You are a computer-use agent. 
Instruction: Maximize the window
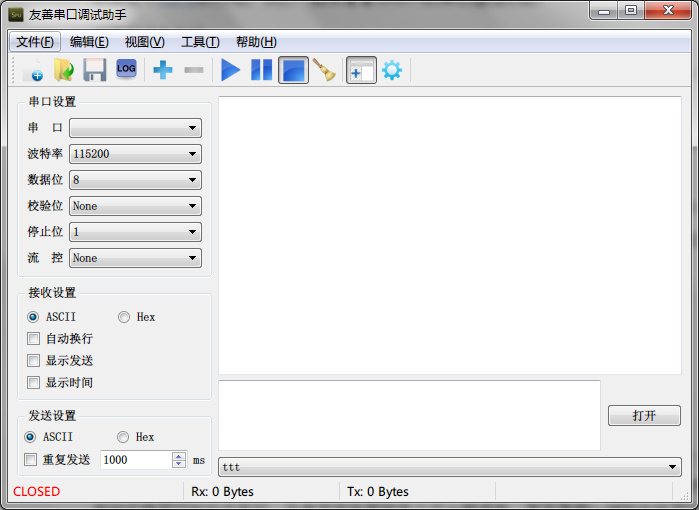pyautogui.click(x=631, y=11)
